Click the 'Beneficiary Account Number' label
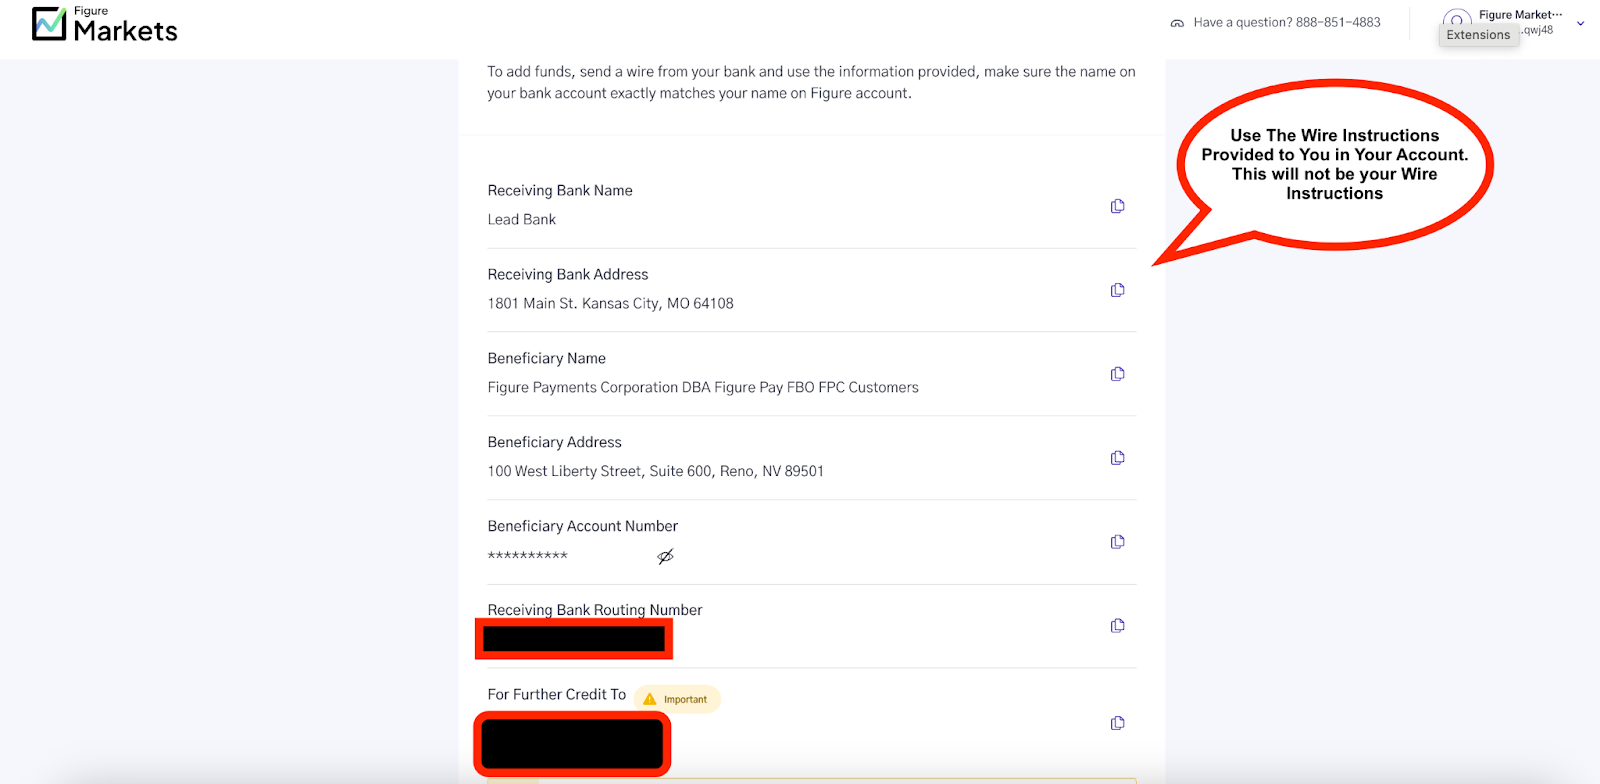1600x784 pixels. pyautogui.click(x=583, y=526)
